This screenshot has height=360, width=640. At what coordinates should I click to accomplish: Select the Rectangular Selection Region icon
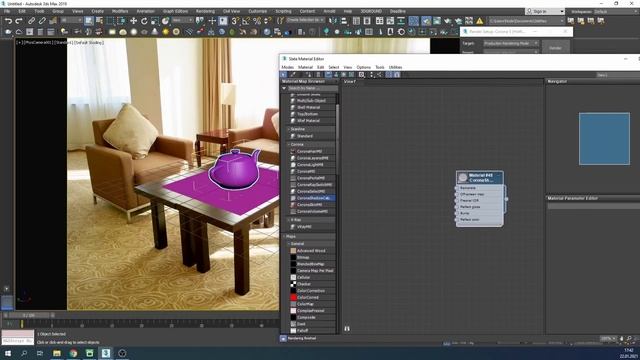(110, 21)
